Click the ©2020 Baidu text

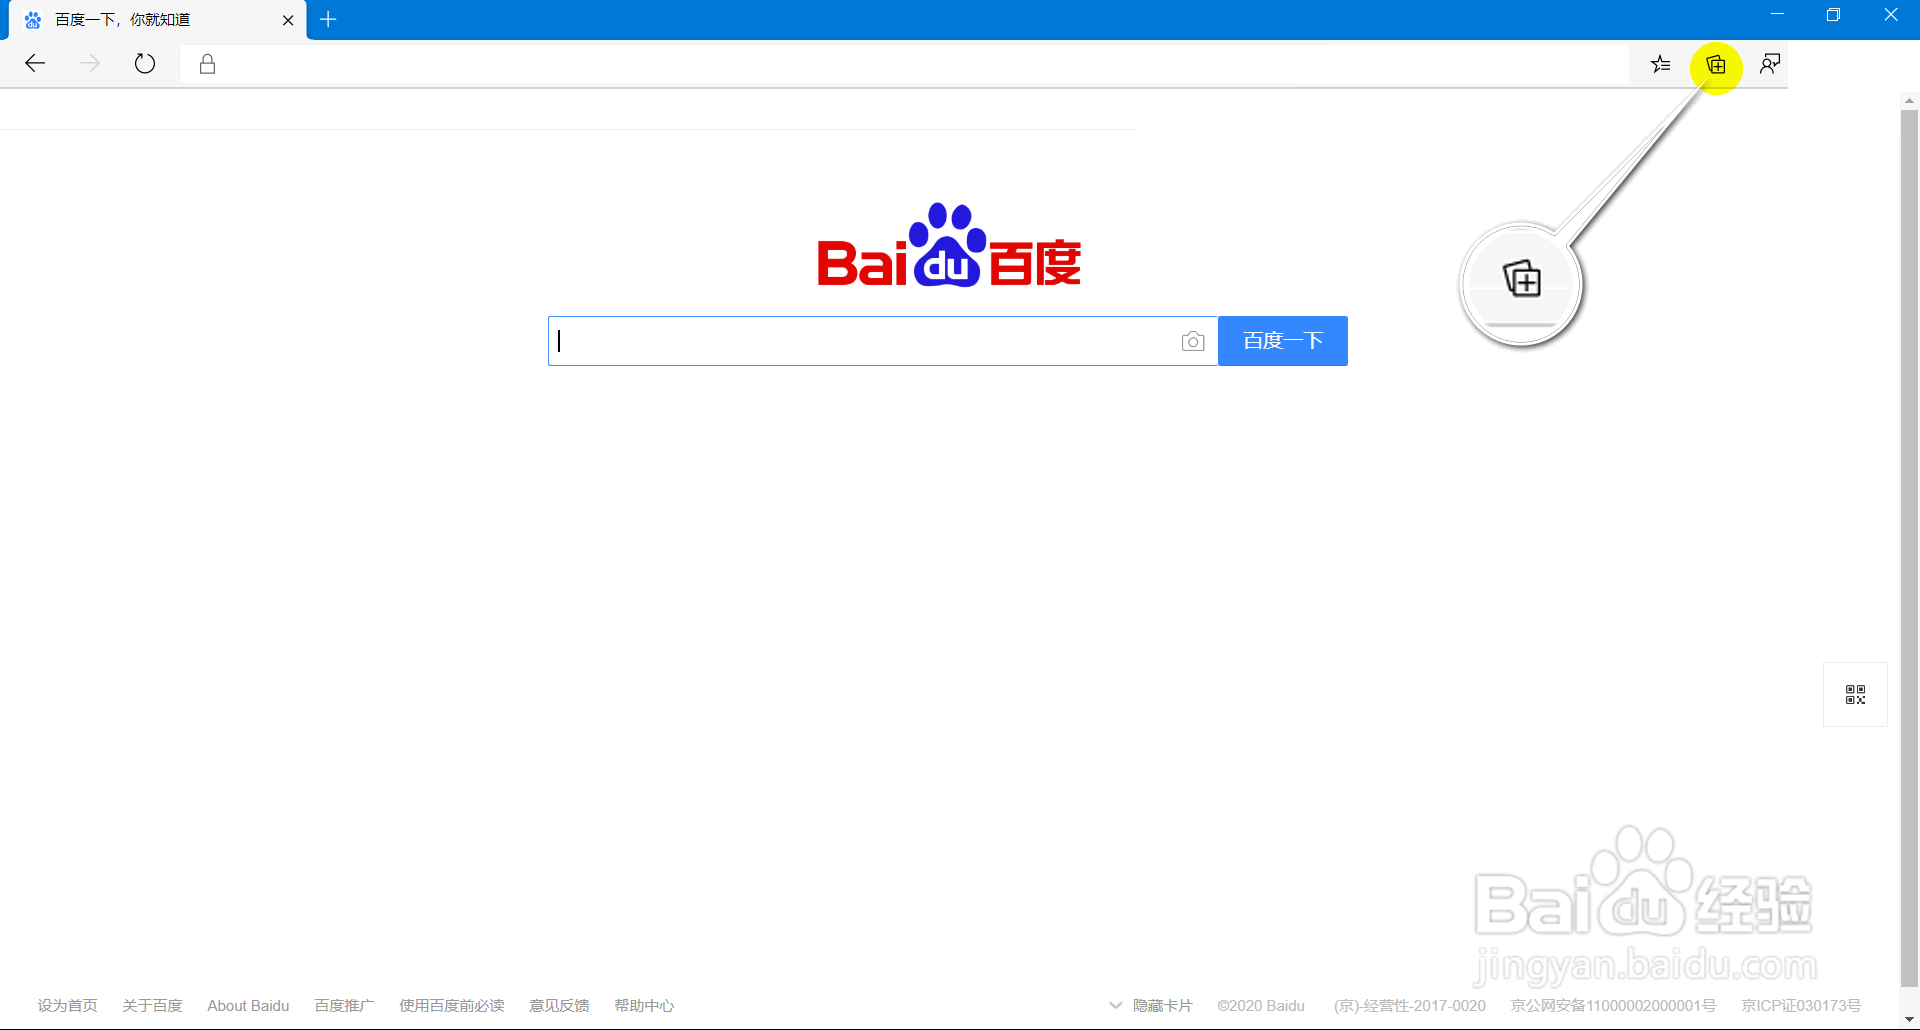[1261, 1006]
